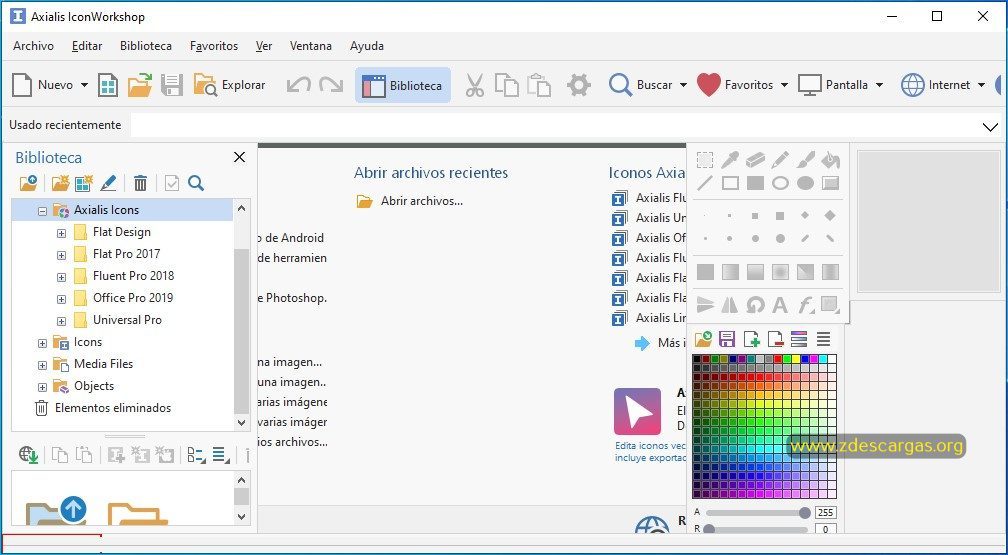This screenshot has height=555, width=1008.
Task: Open the Internet dropdown arrow
Action: (981, 85)
